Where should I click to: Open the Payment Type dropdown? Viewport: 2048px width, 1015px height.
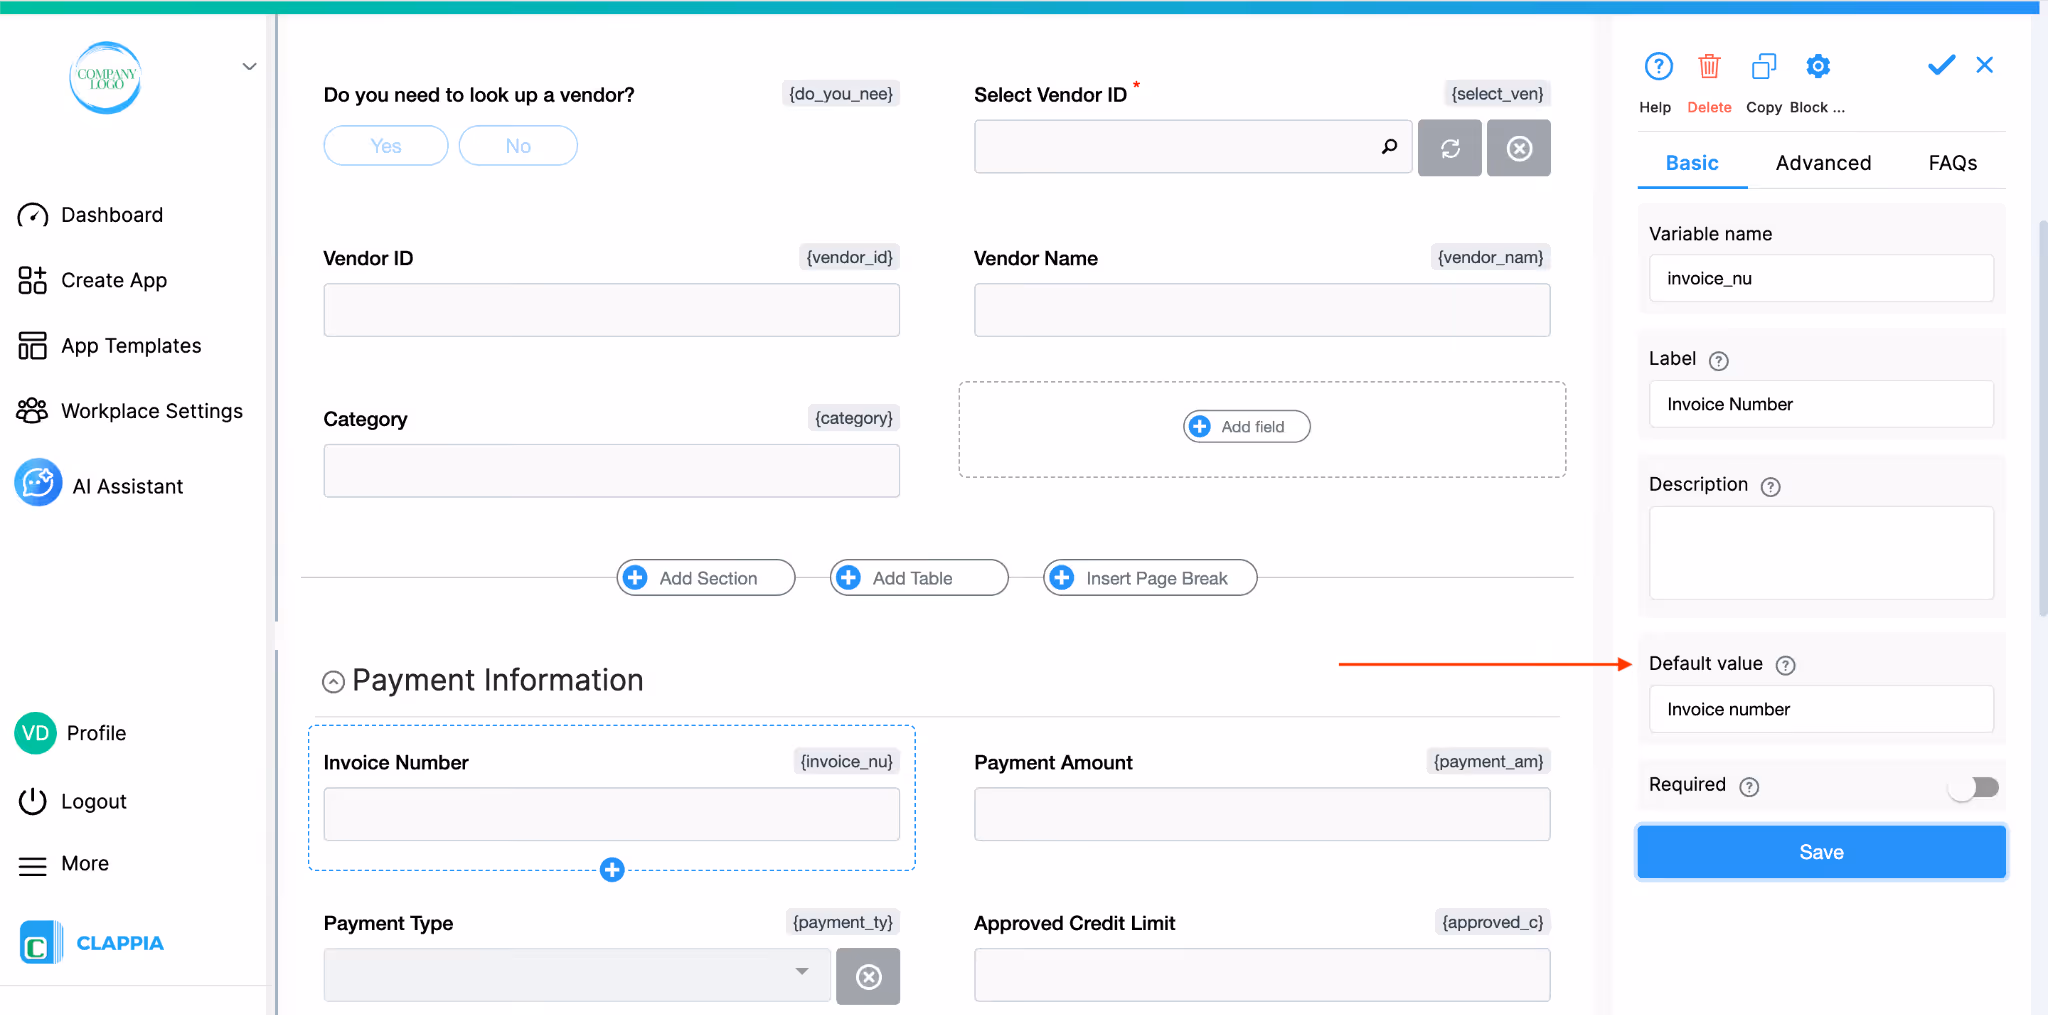(x=577, y=975)
